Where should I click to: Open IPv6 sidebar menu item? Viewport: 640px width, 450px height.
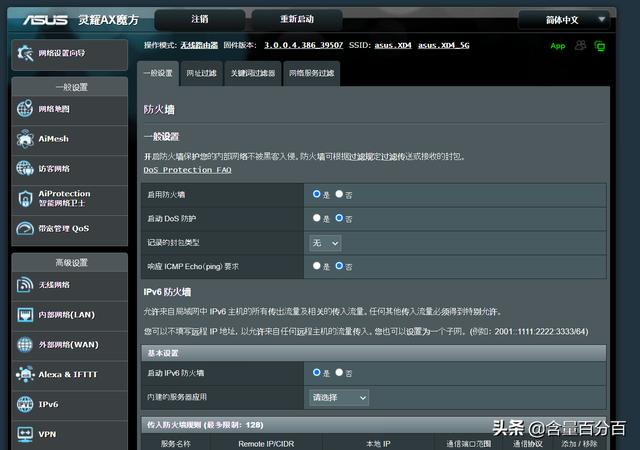click(70, 404)
